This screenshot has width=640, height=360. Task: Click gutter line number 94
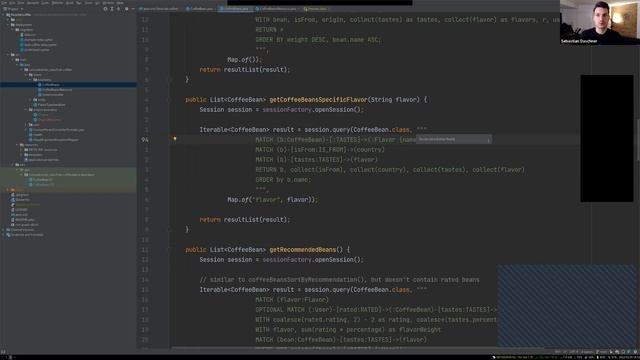point(145,140)
